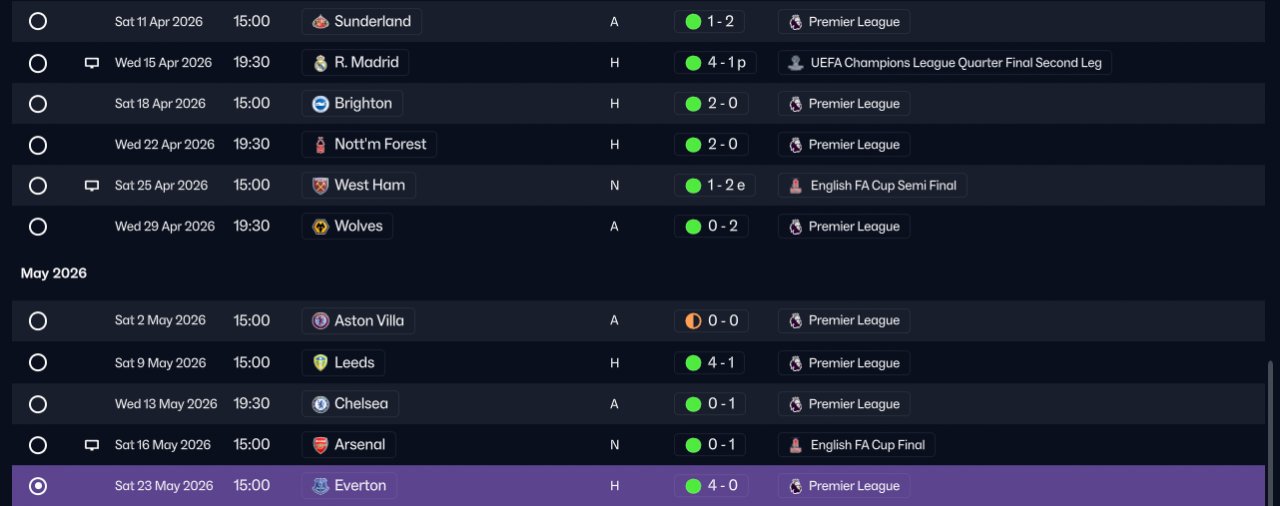This screenshot has height=506, width=1280.
Task: Click the orange draw indicator on Aston Villa result
Action: tap(693, 321)
